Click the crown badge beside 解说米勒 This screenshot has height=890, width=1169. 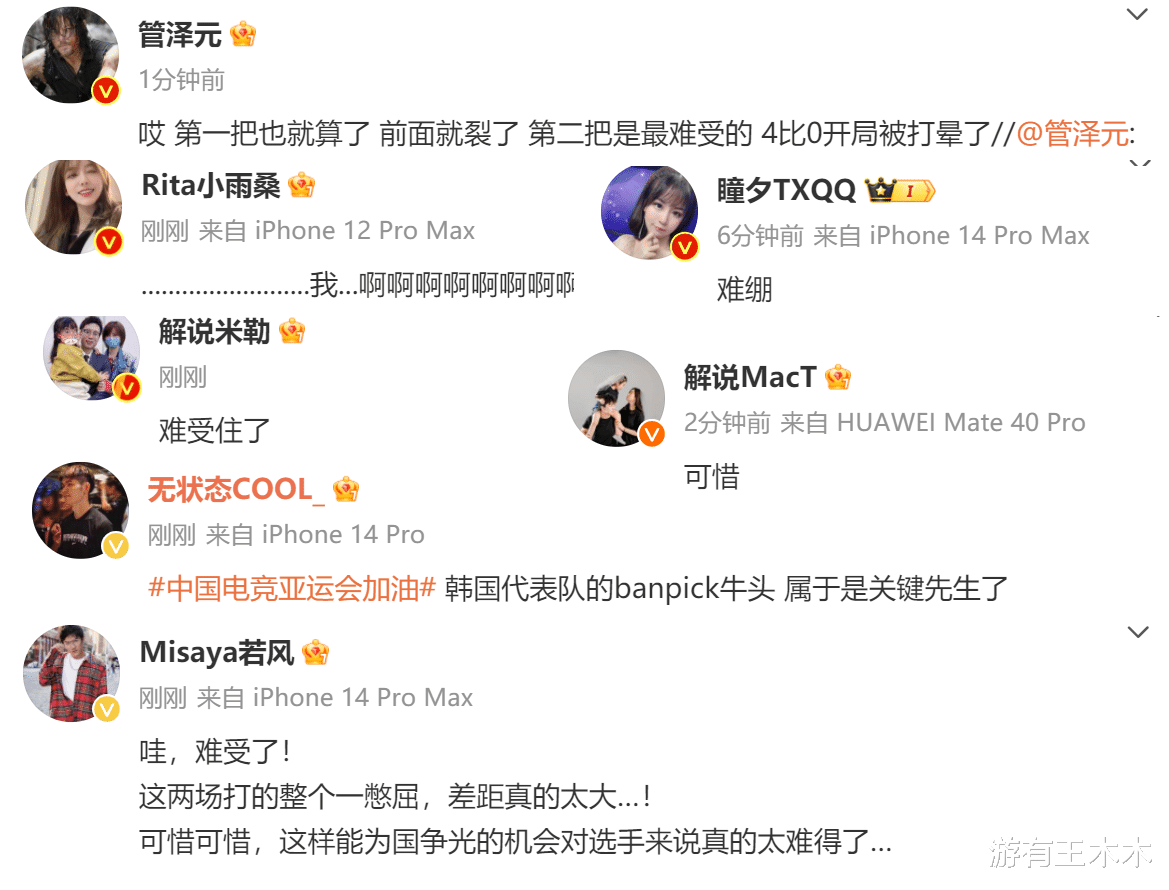[292, 331]
